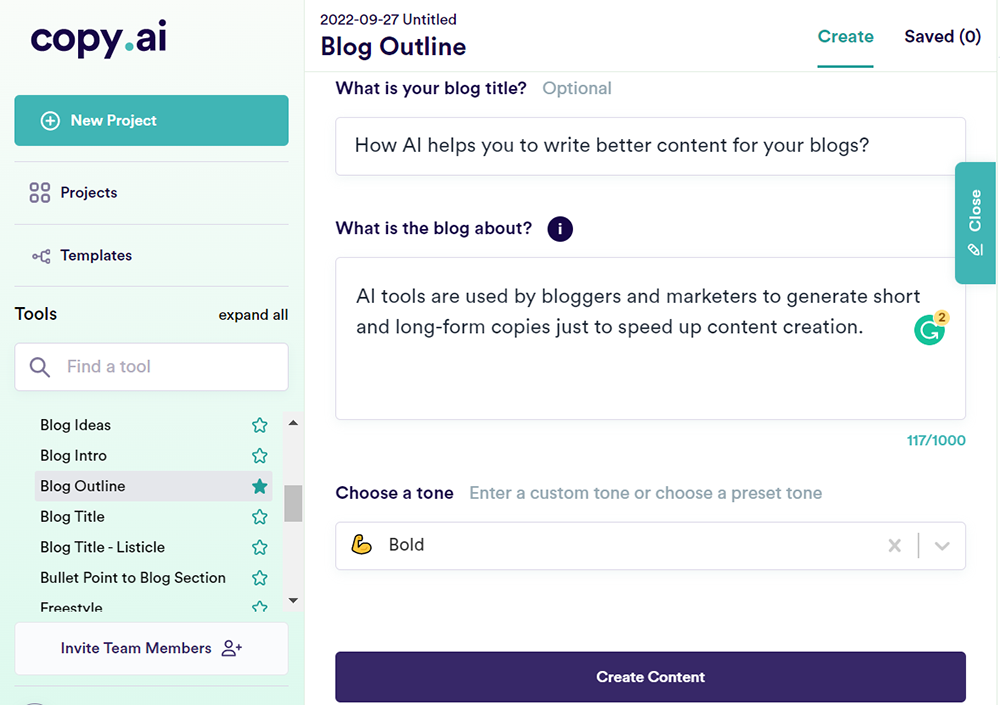Select the Create tab
The image size is (1000, 705).
point(845,37)
